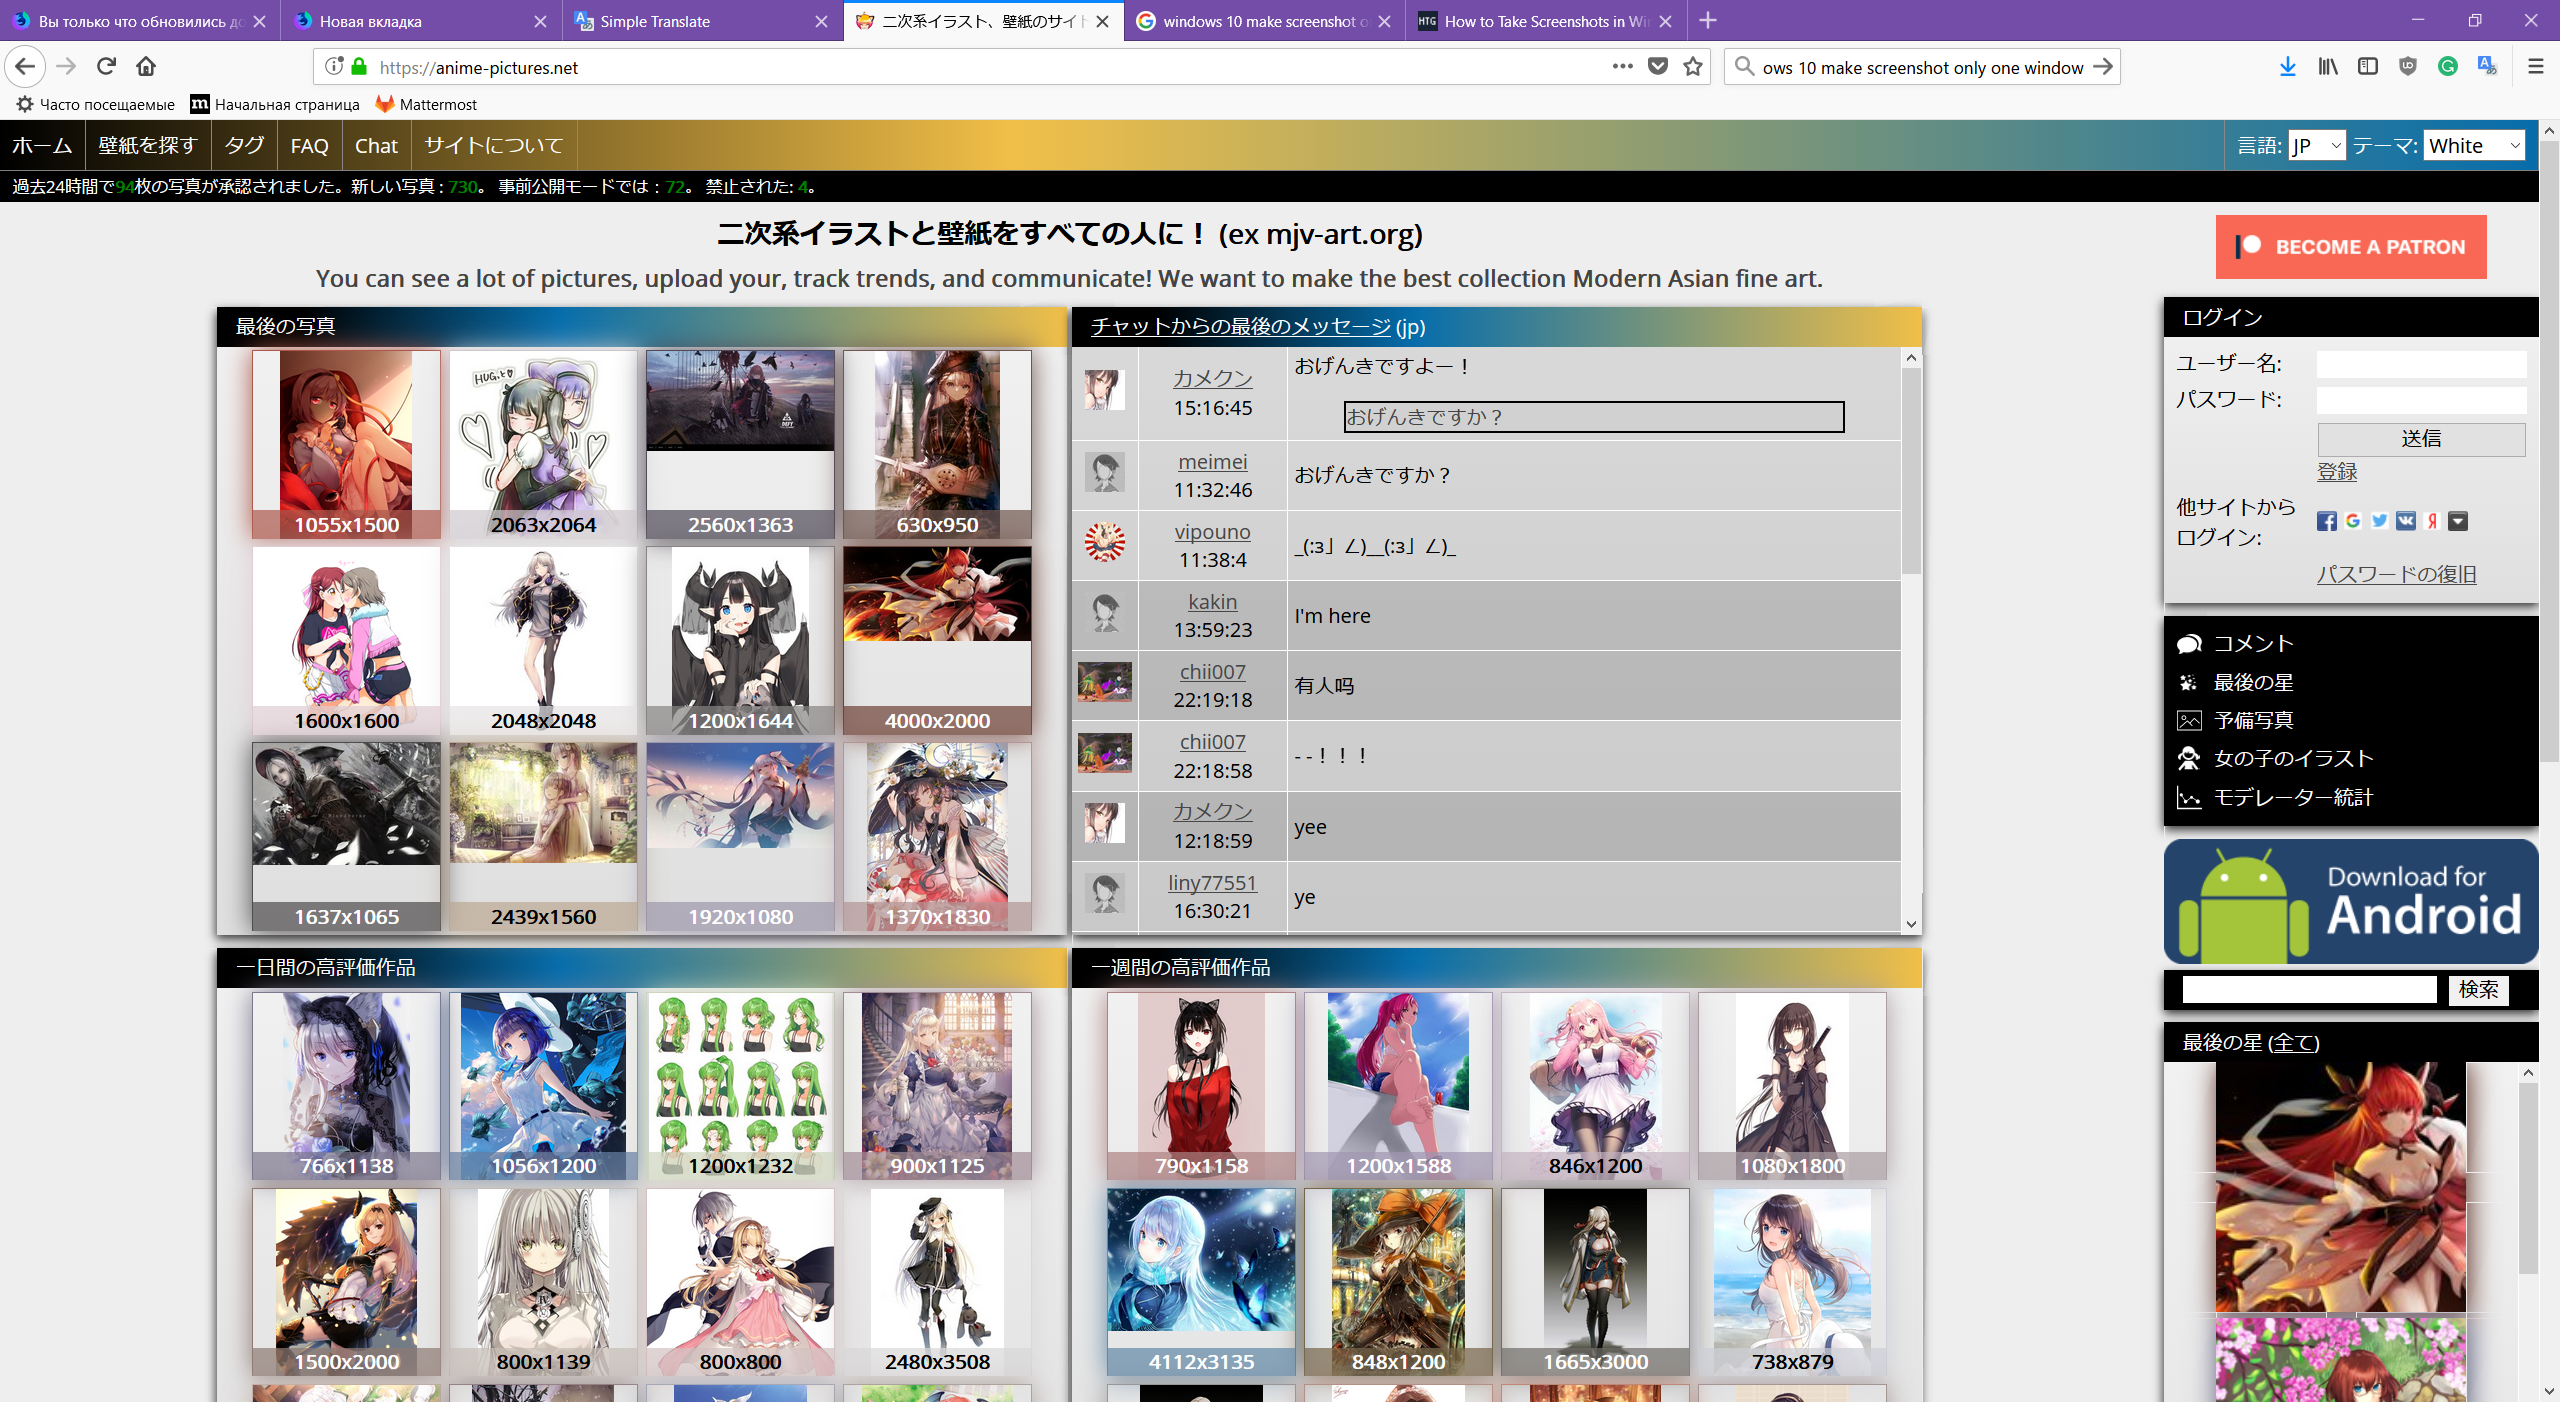Open the theme White dropdown
Image resolution: width=2560 pixels, height=1402 pixels.
click(2474, 146)
